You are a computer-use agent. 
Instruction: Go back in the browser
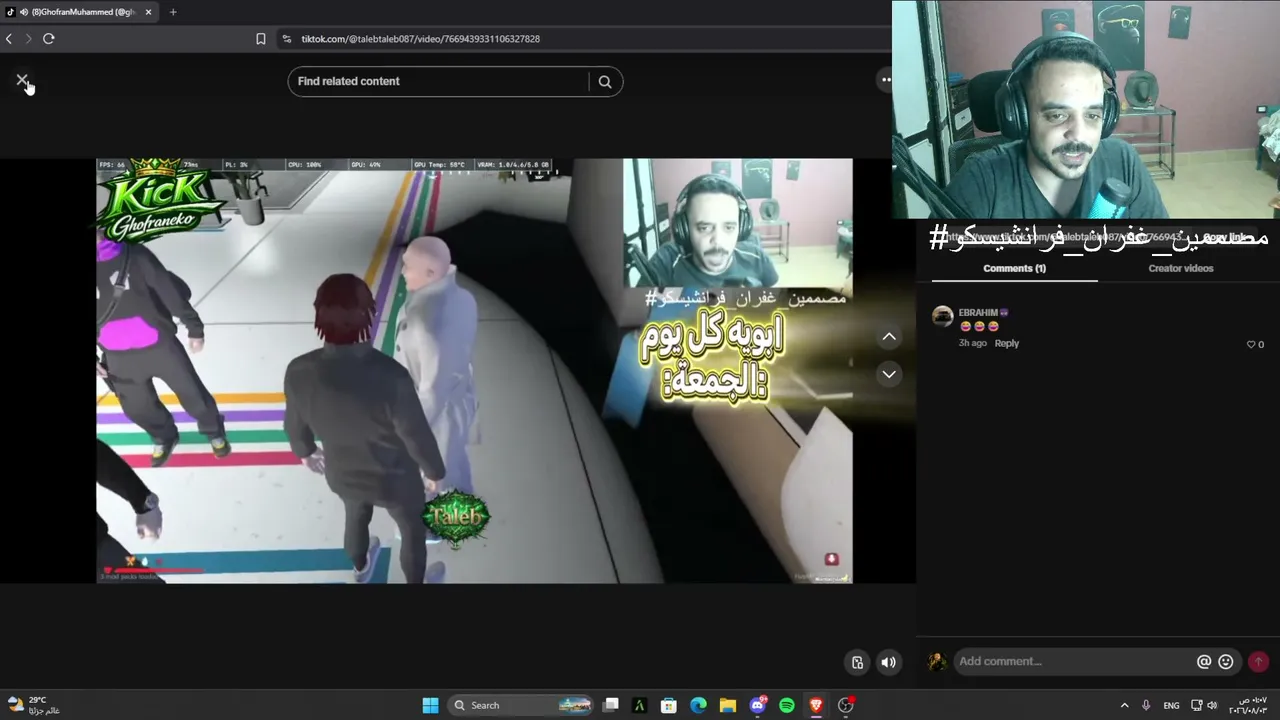click(9, 39)
